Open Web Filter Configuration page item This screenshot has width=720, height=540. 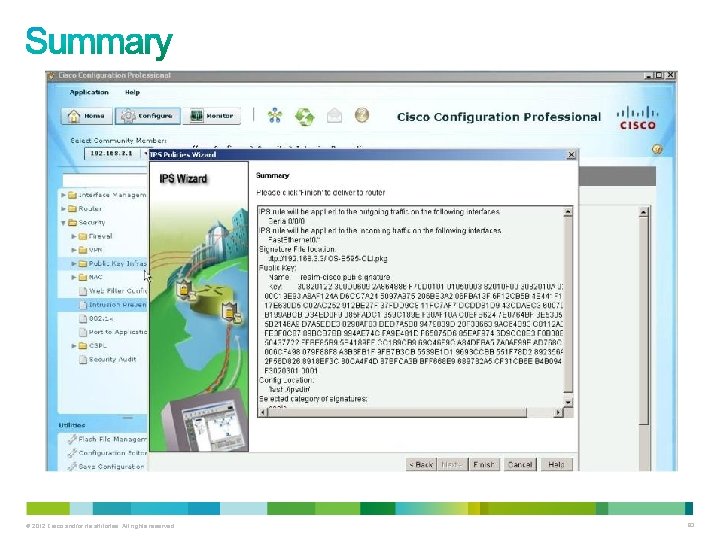[118, 291]
